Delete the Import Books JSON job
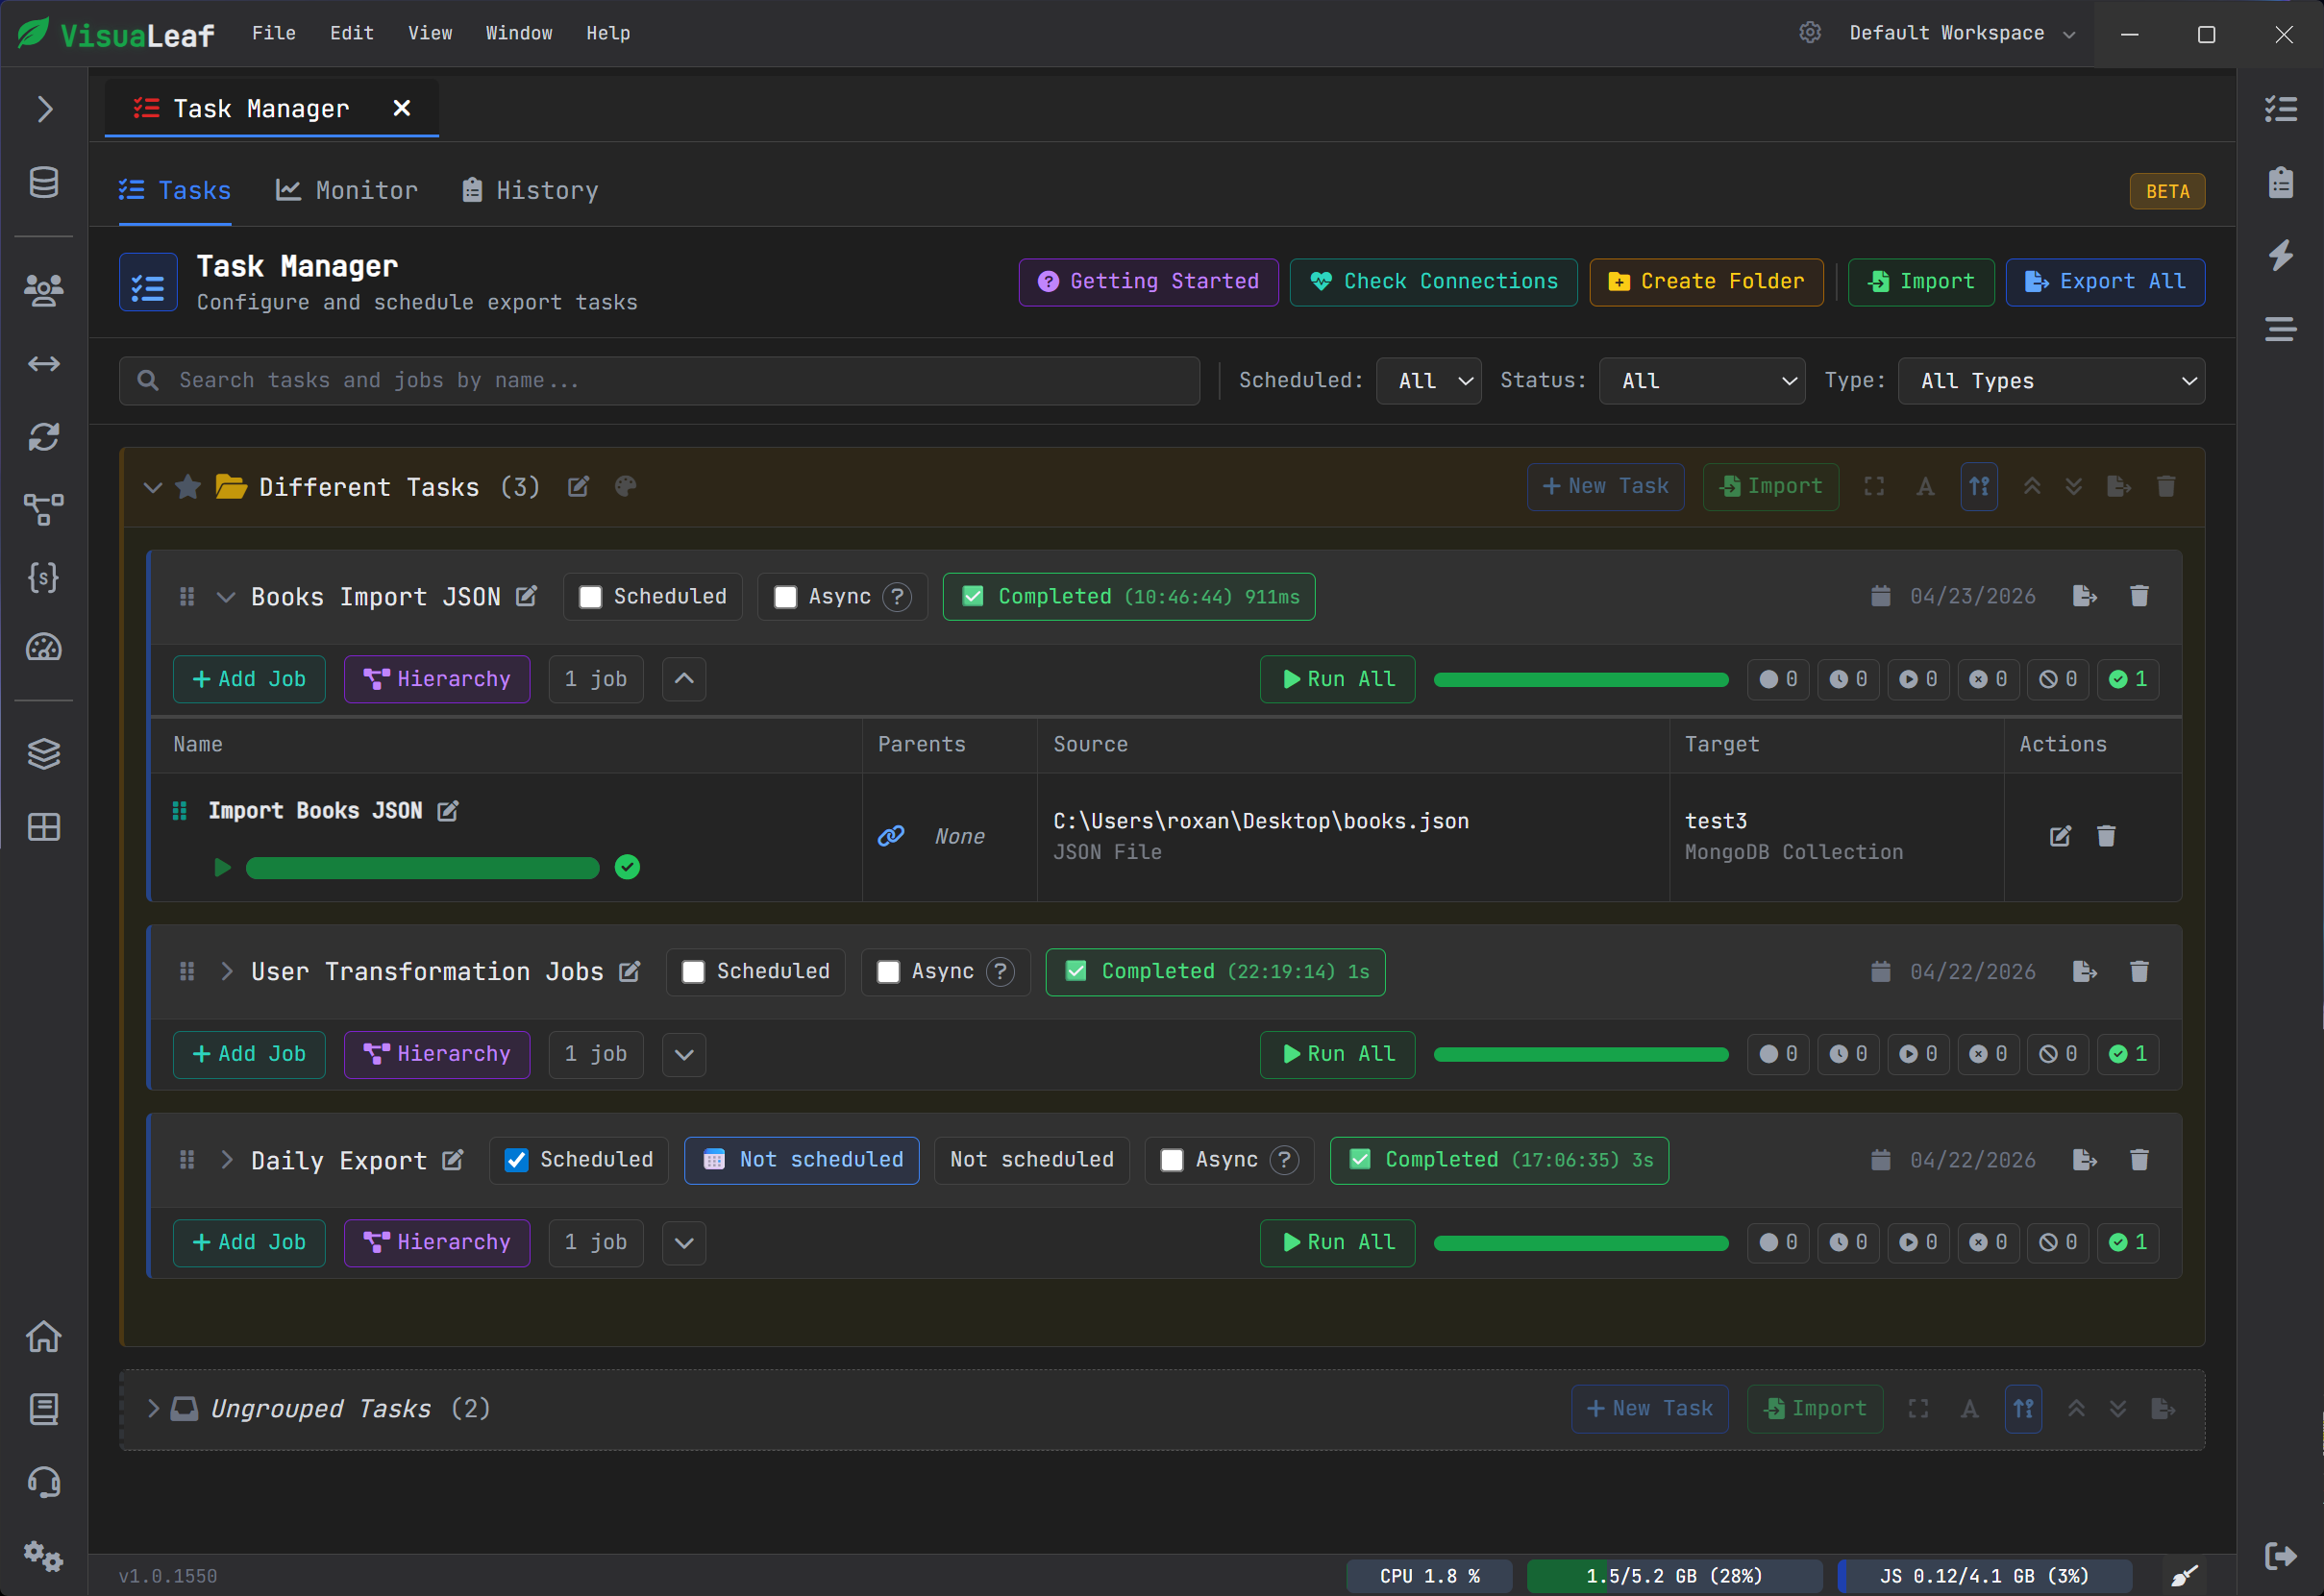Viewport: 2324px width, 1596px height. pyautogui.click(x=2106, y=836)
